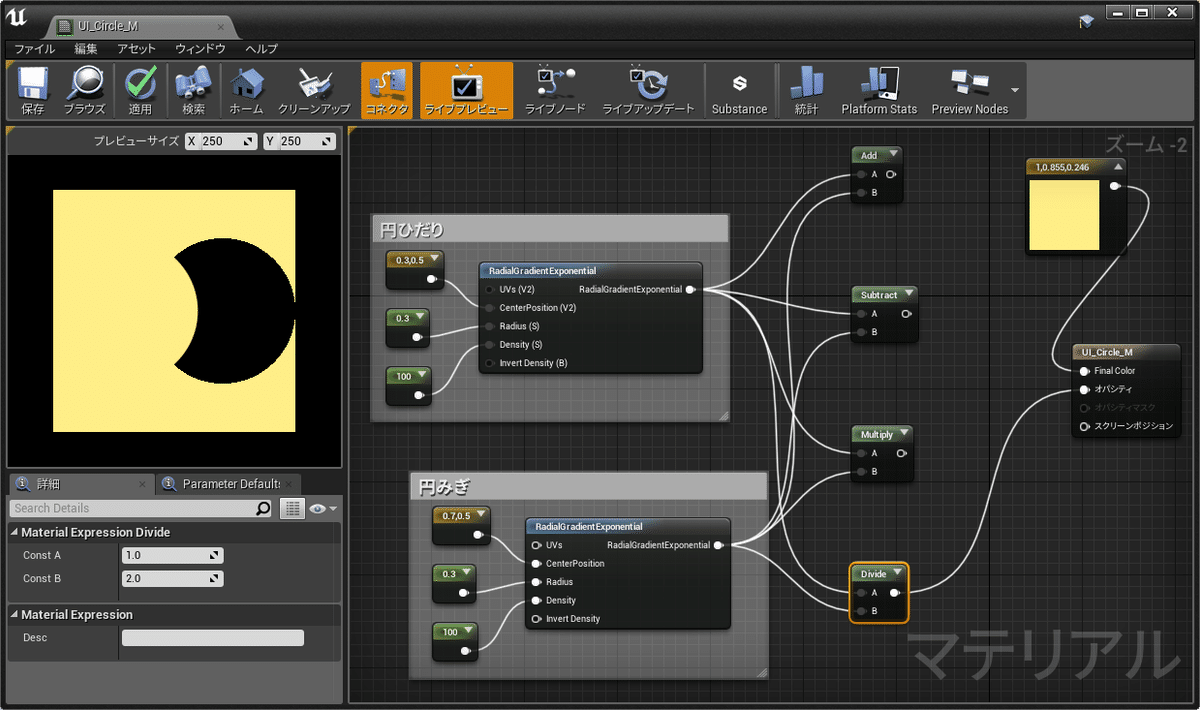This screenshot has width=1200, height=710.
Task: Click the Const B value field
Action: (172, 579)
